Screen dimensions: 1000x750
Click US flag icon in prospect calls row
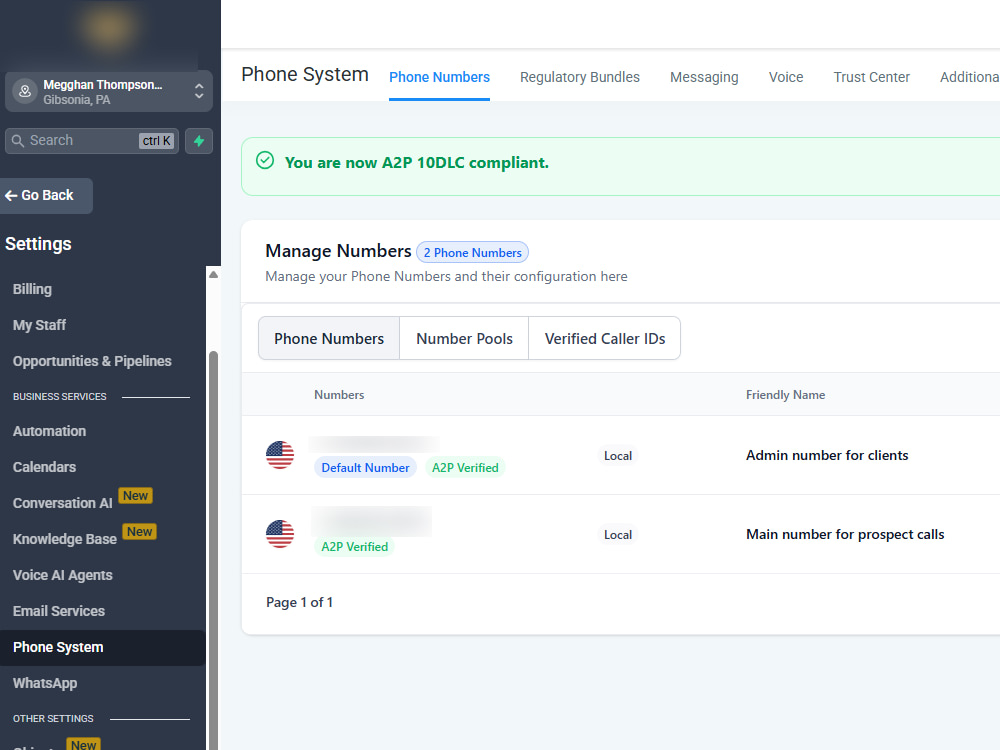coord(280,534)
